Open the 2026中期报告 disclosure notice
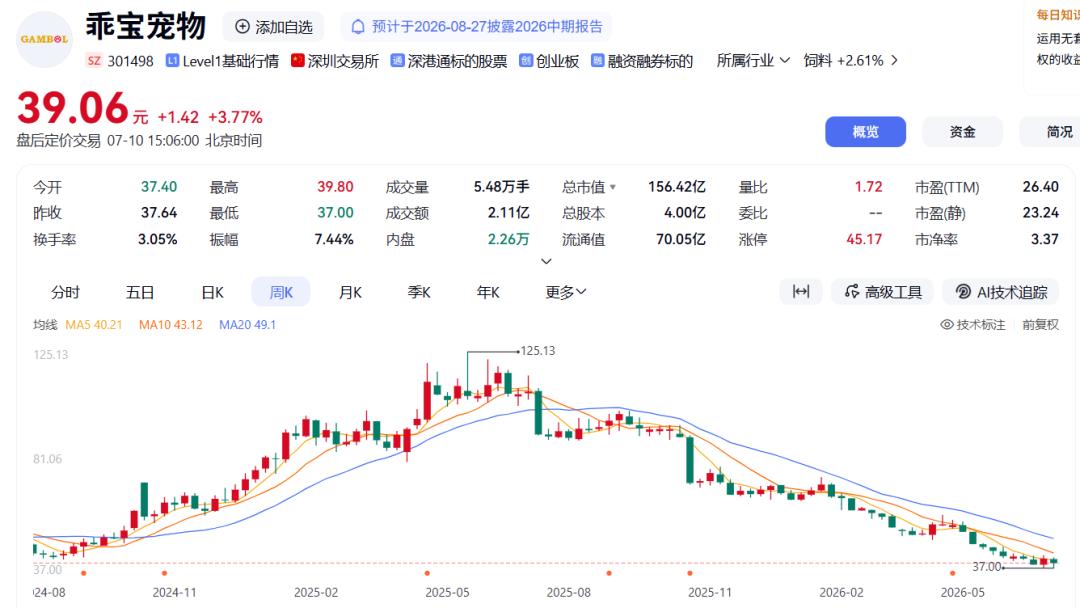The image size is (1080, 608). tap(476, 27)
